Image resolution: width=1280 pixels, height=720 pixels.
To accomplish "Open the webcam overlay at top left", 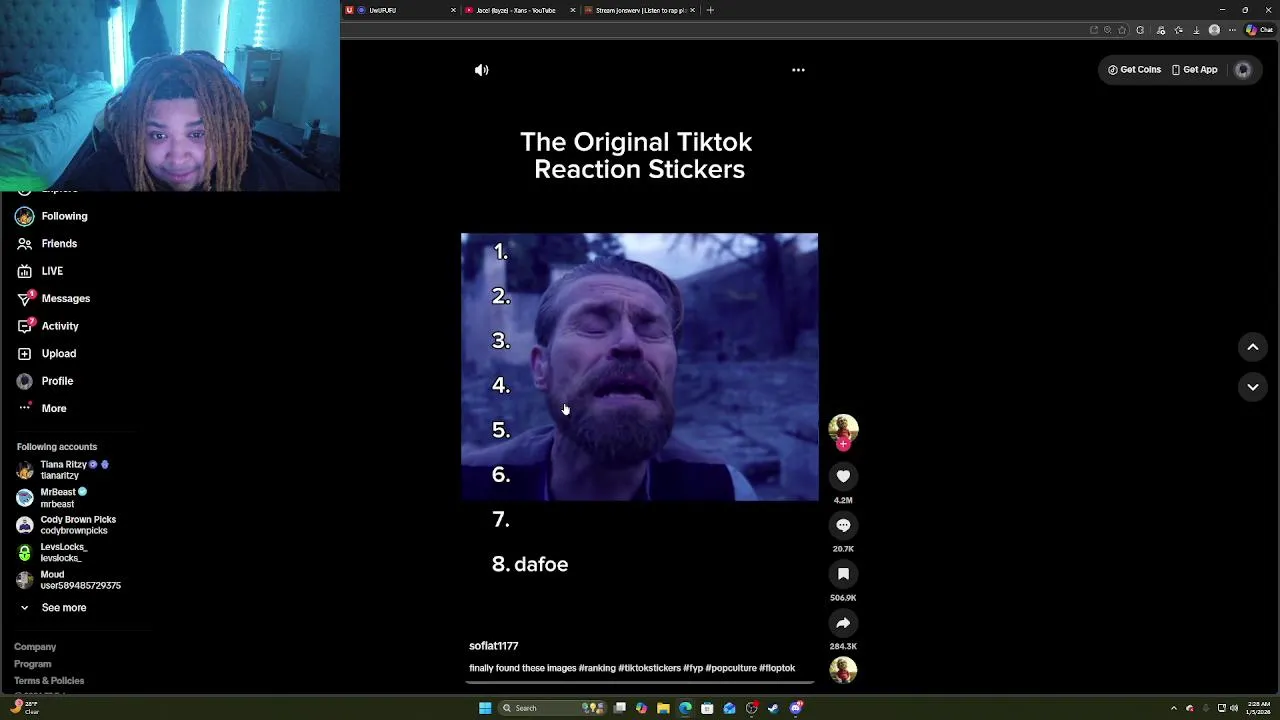I will pyautogui.click(x=170, y=95).
